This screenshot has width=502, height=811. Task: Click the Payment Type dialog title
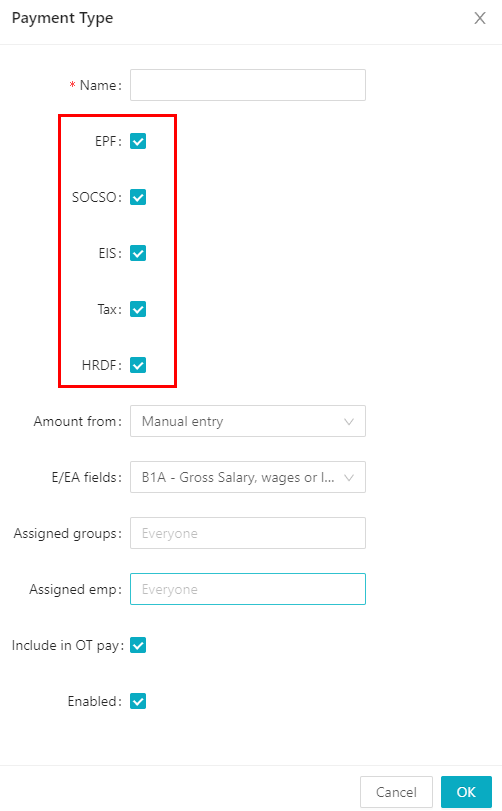pyautogui.click(x=62, y=18)
